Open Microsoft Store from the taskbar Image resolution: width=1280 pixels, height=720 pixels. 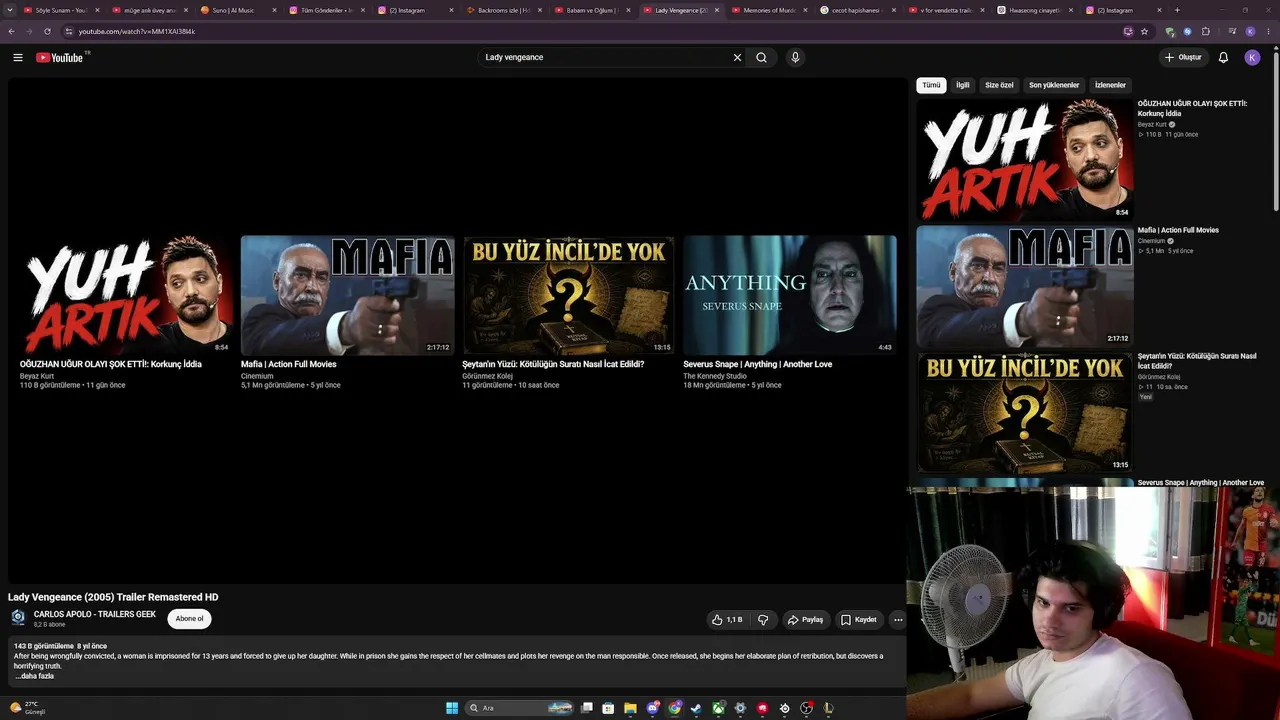[x=608, y=708]
